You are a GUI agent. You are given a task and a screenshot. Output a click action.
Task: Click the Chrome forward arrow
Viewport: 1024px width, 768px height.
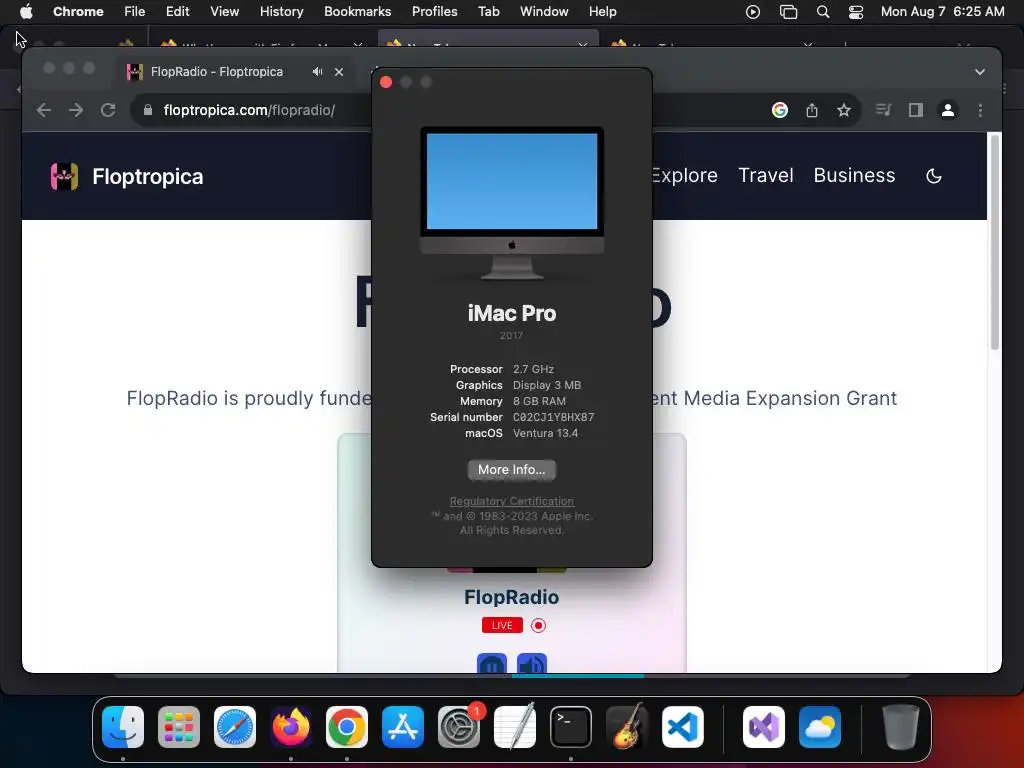pos(76,110)
